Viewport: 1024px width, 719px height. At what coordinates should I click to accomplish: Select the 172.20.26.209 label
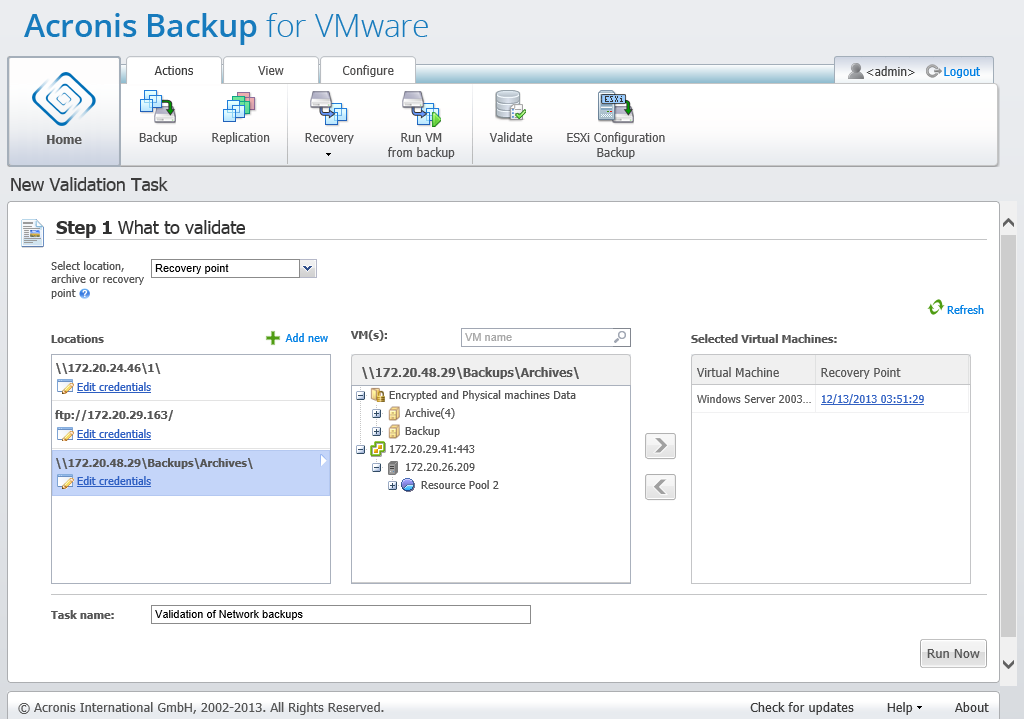(x=440, y=468)
